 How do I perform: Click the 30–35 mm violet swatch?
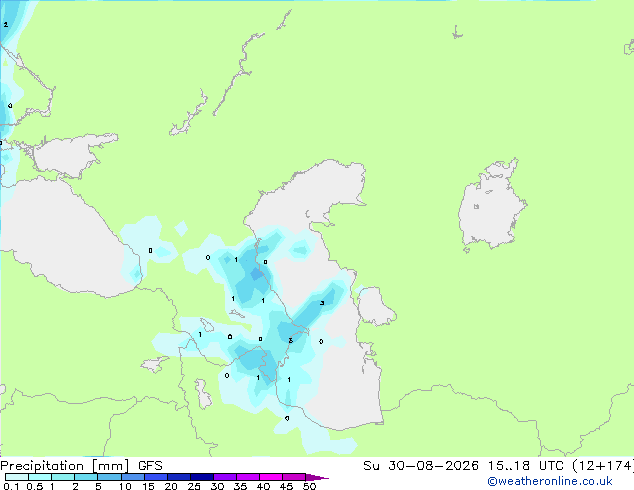tap(224, 477)
